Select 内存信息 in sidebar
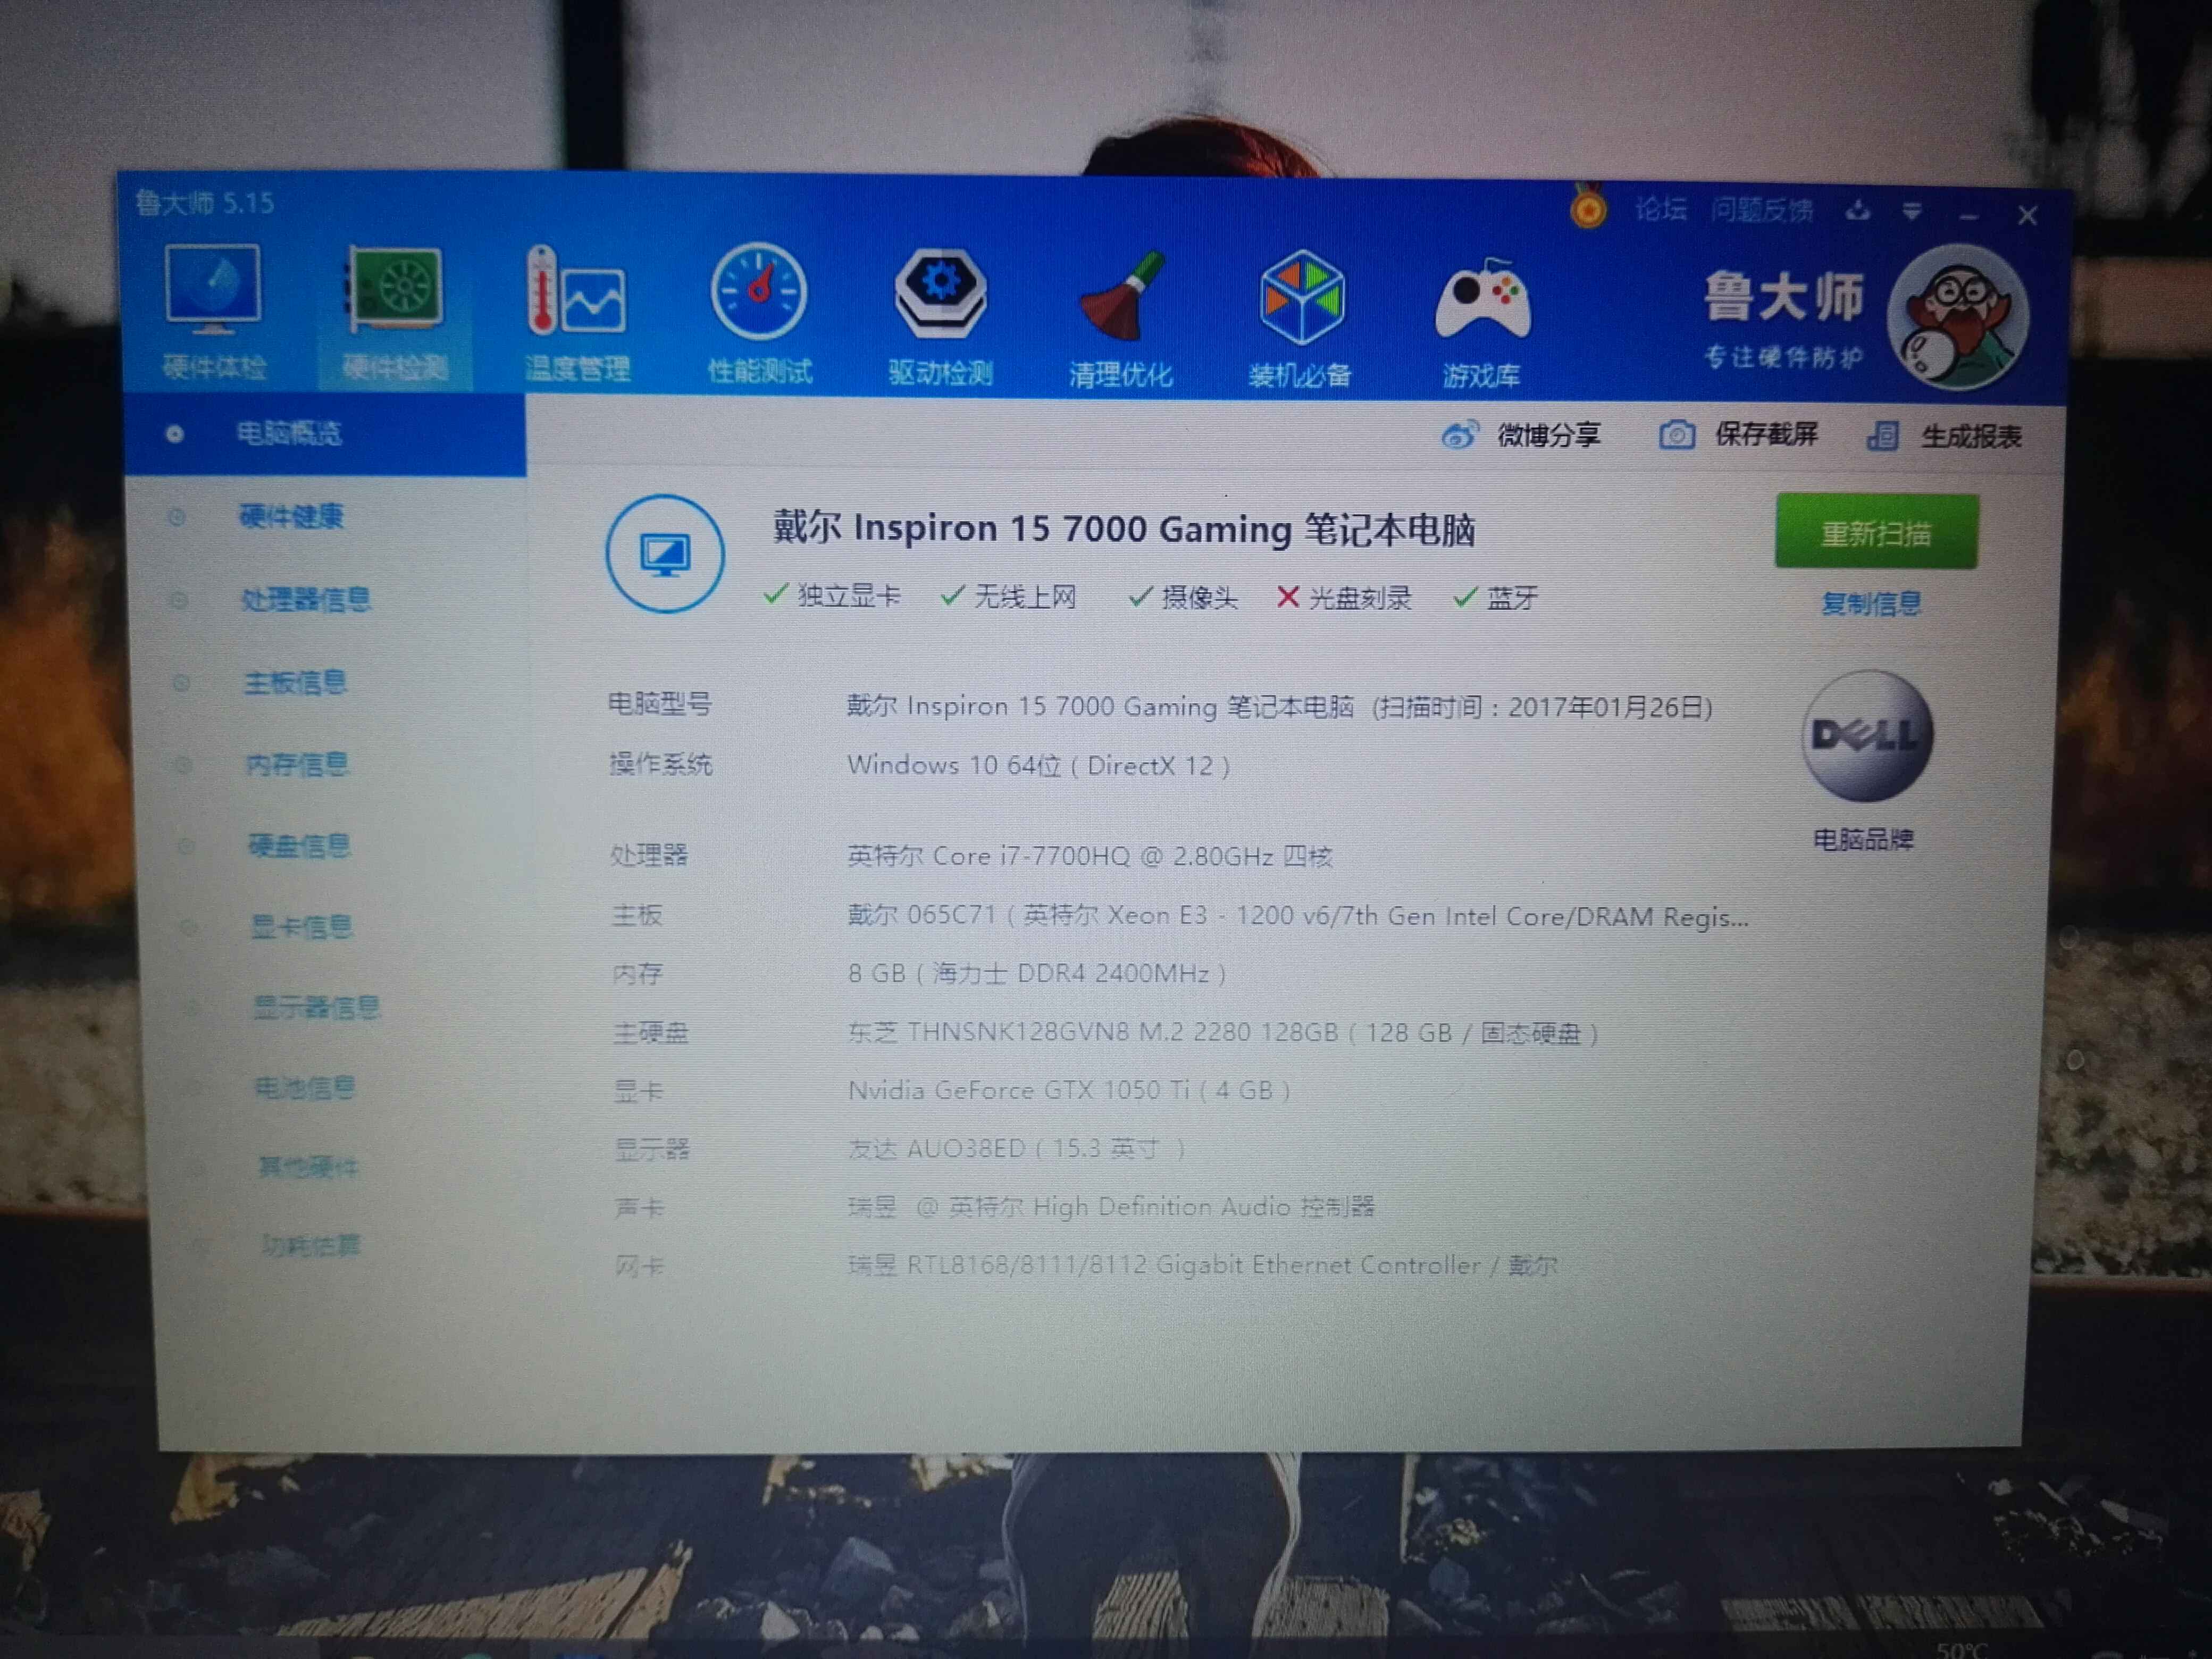2212x1659 pixels. tap(297, 765)
